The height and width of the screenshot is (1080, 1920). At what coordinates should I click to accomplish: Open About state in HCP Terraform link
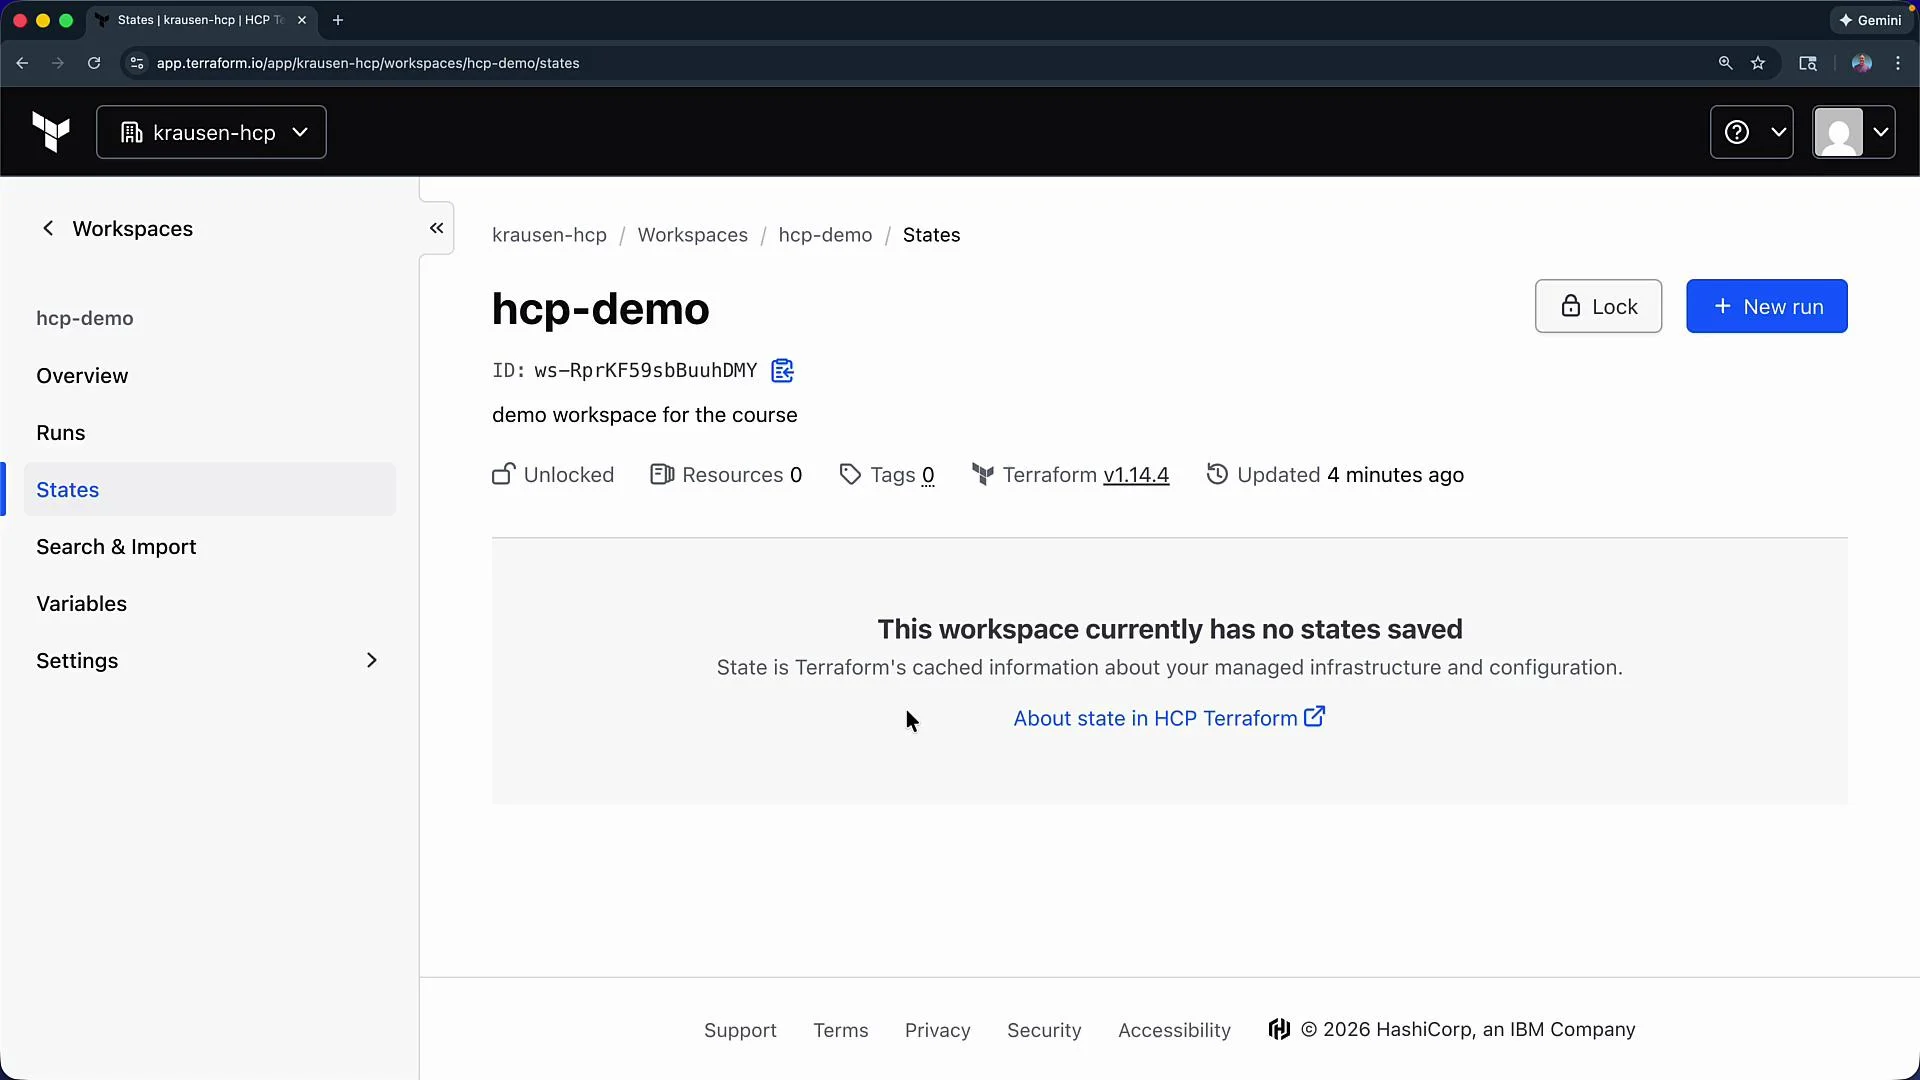tap(1169, 718)
